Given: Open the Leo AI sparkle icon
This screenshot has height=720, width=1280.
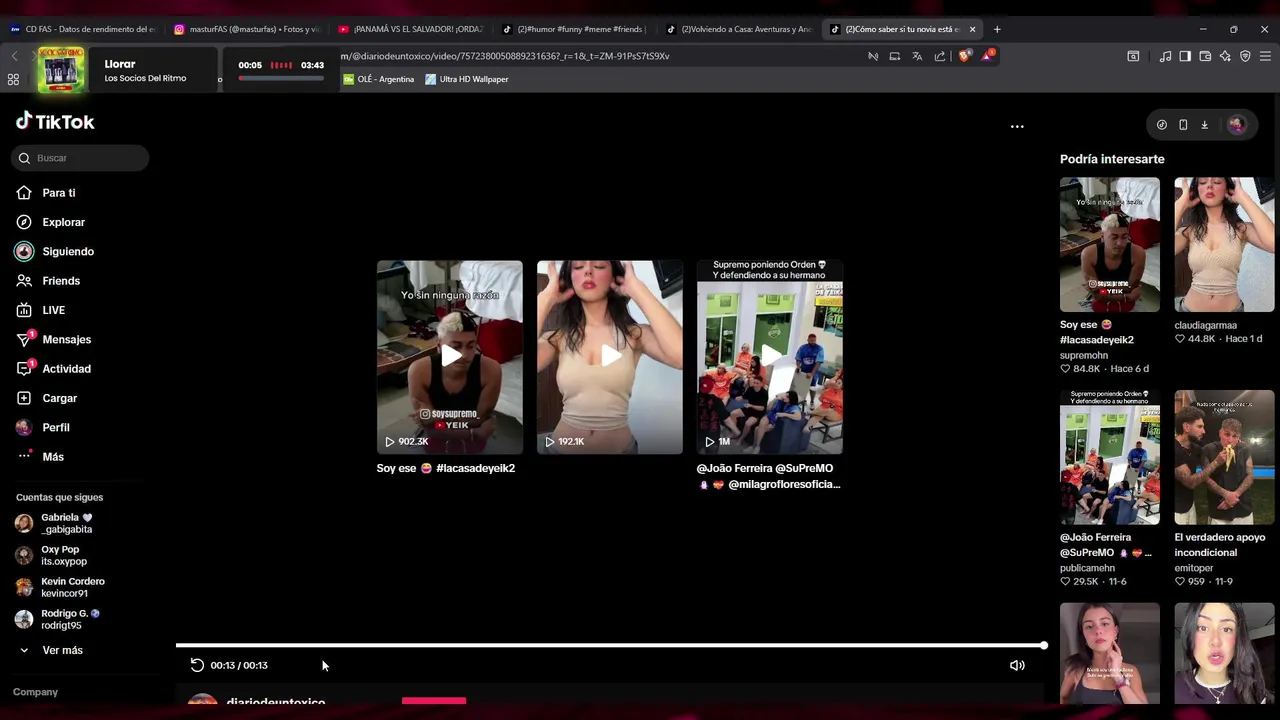Looking at the screenshot, I should point(1225,56).
